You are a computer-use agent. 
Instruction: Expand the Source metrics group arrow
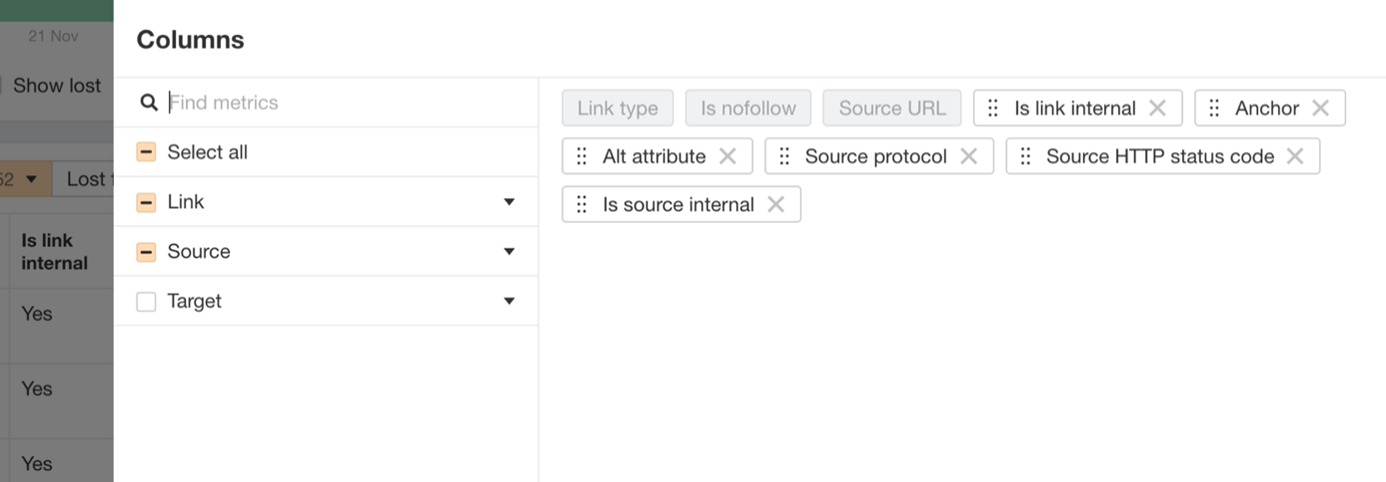point(509,252)
